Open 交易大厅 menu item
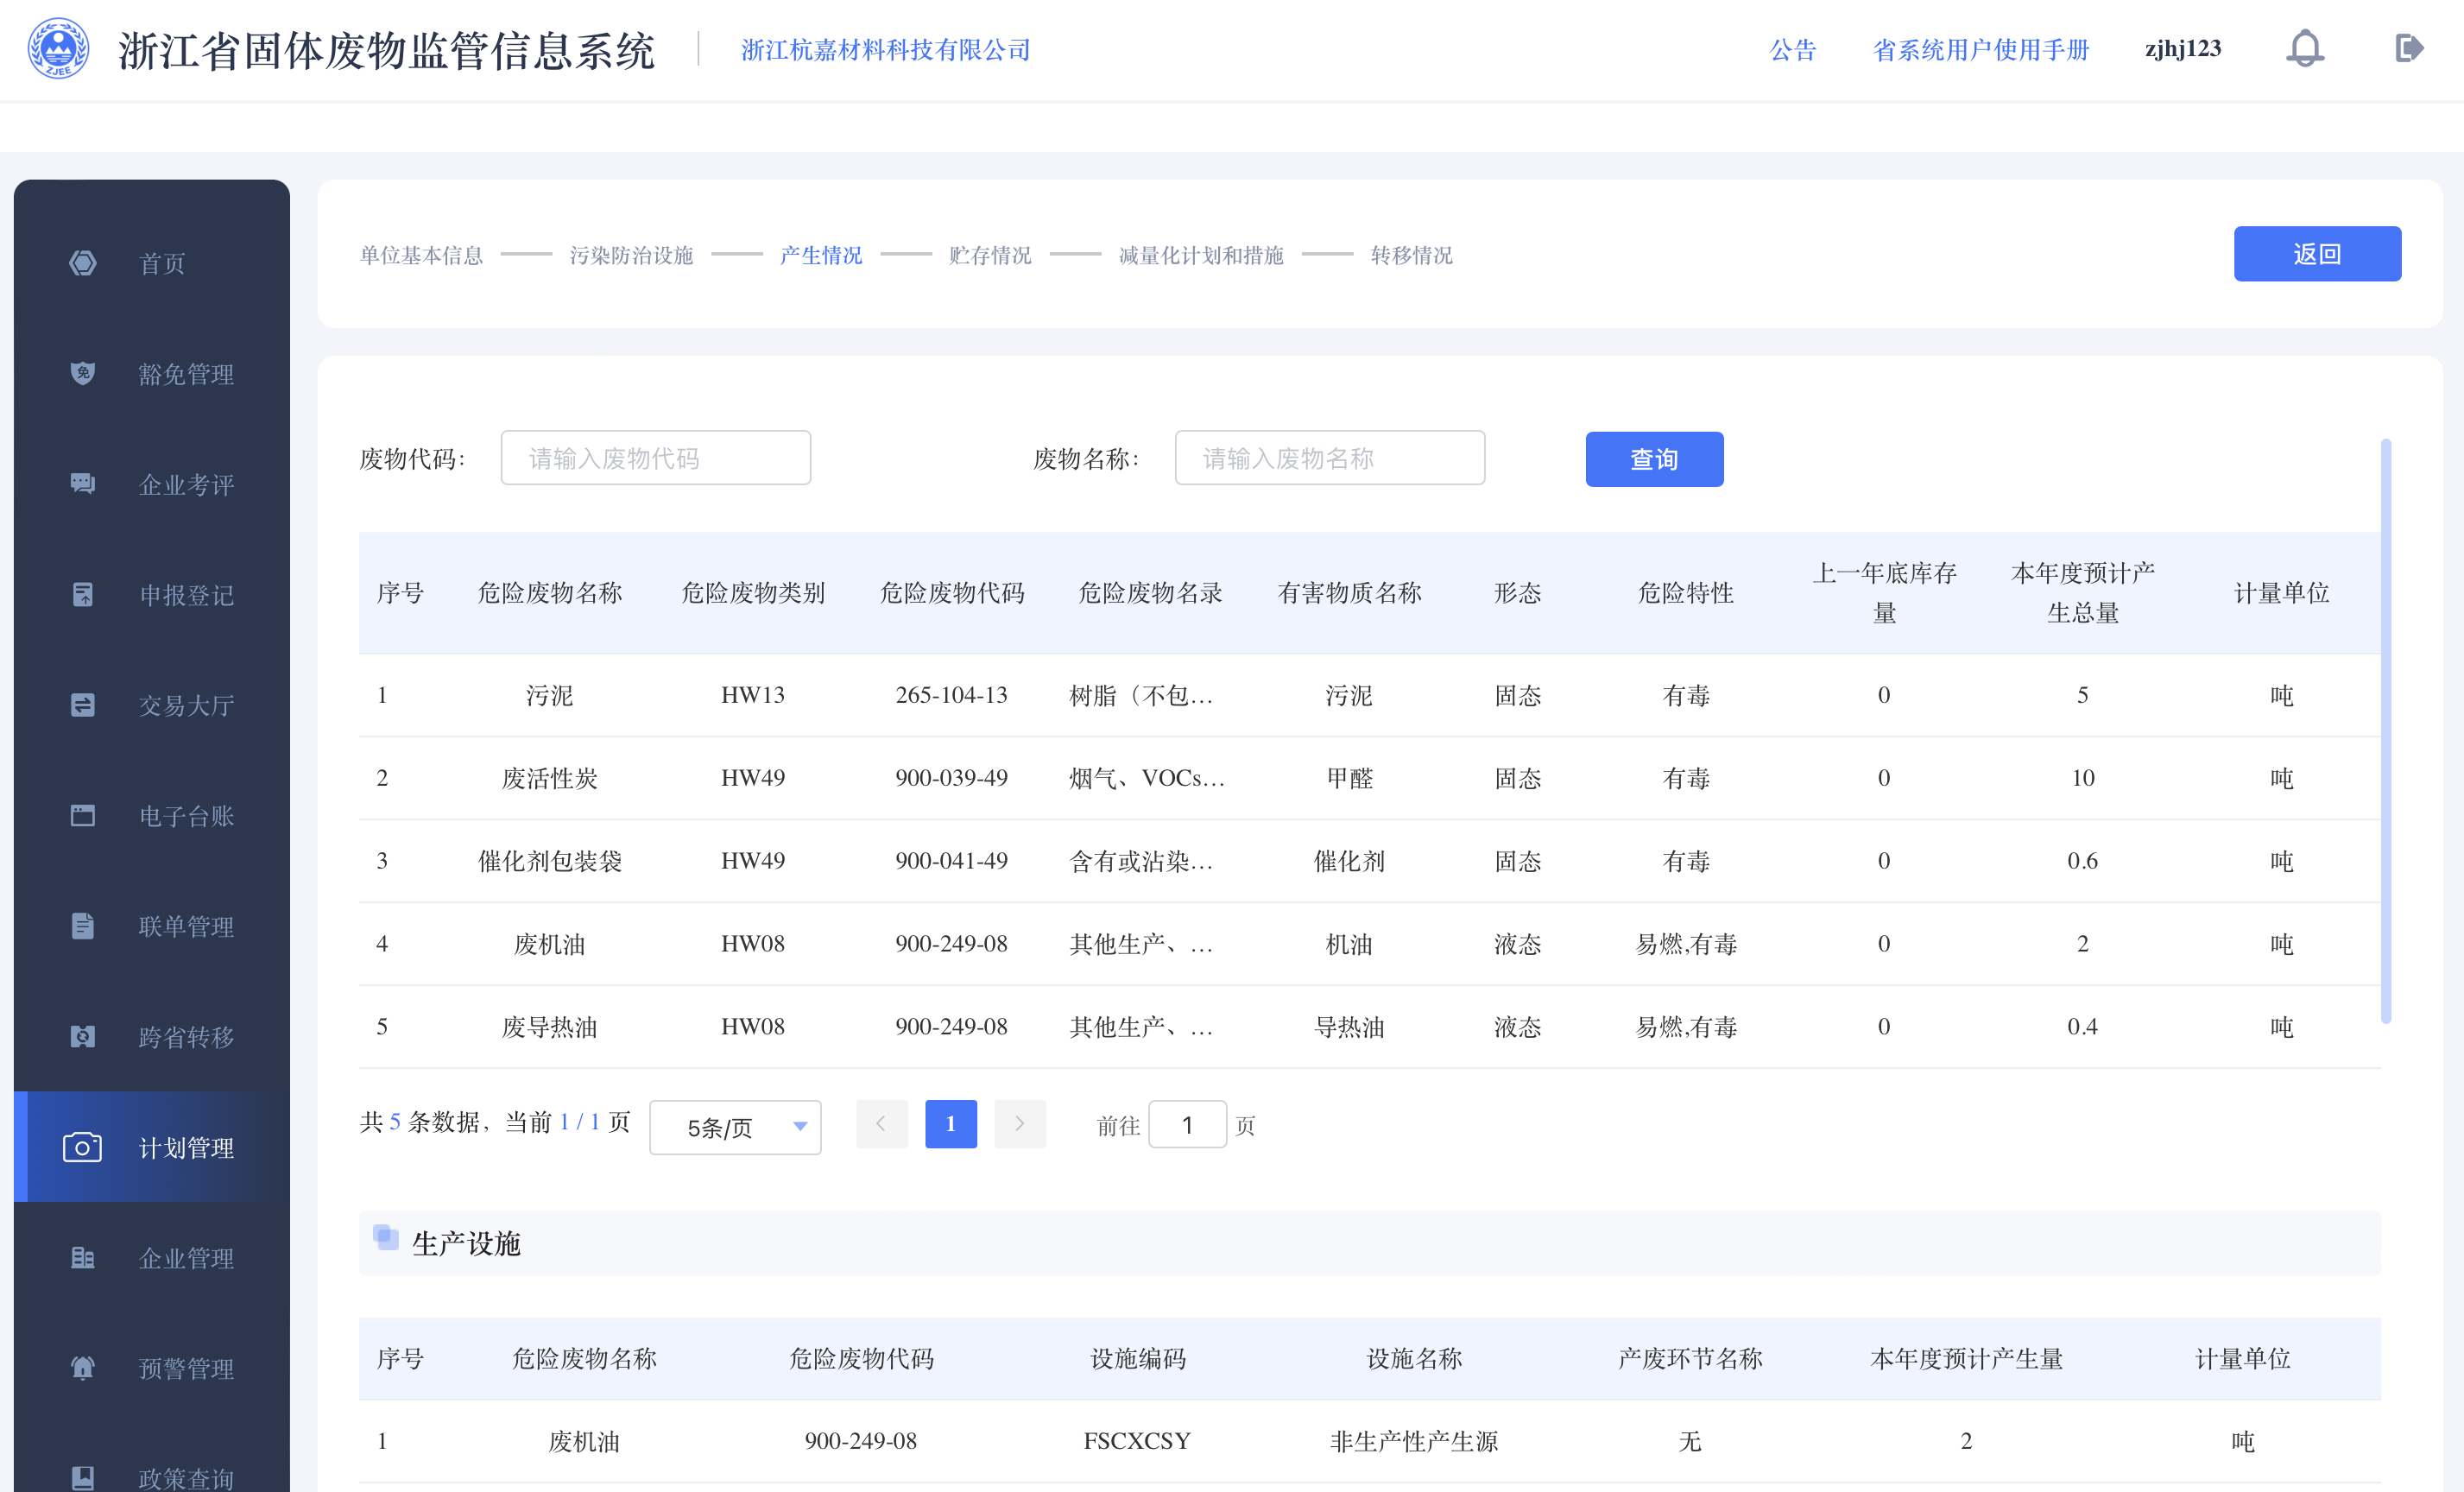This screenshot has height=1492, width=2464. click(x=186, y=706)
